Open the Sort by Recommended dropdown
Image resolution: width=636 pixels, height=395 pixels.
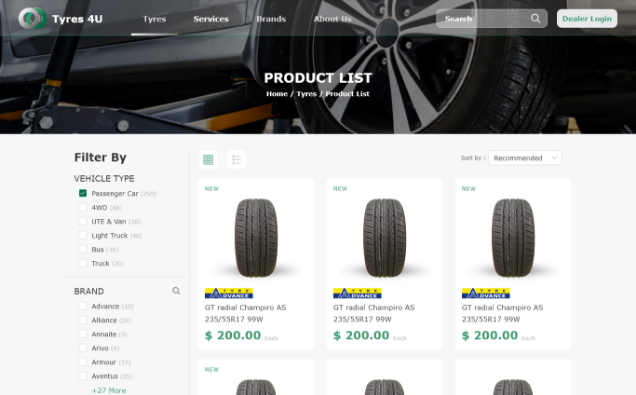[525, 158]
